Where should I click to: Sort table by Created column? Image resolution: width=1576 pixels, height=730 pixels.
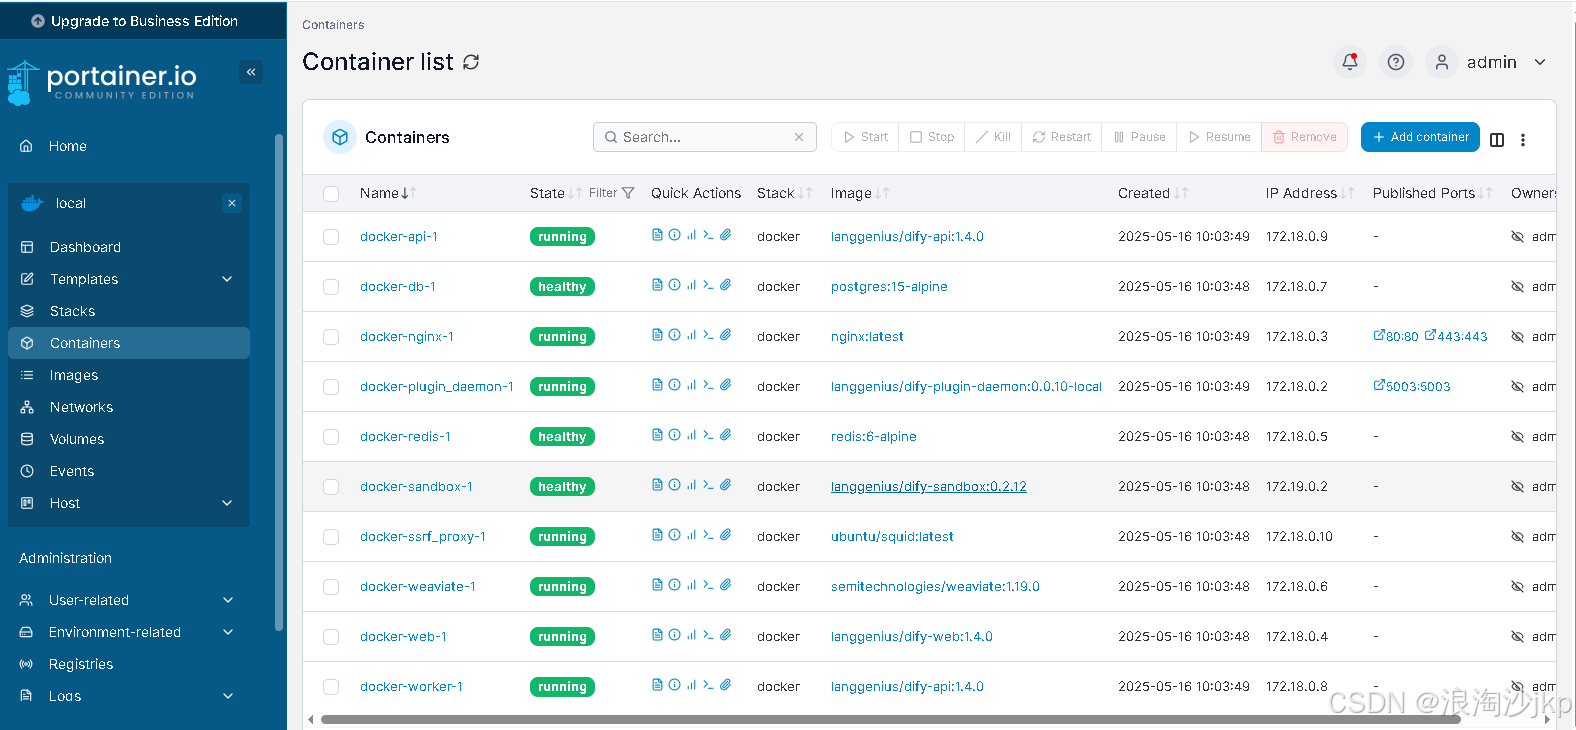click(1153, 193)
